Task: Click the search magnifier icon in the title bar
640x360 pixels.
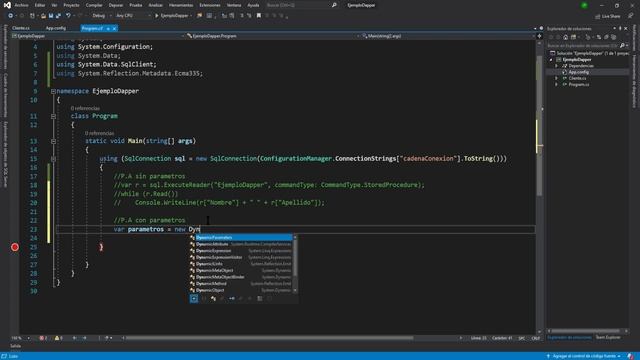Action: [x=334, y=5]
